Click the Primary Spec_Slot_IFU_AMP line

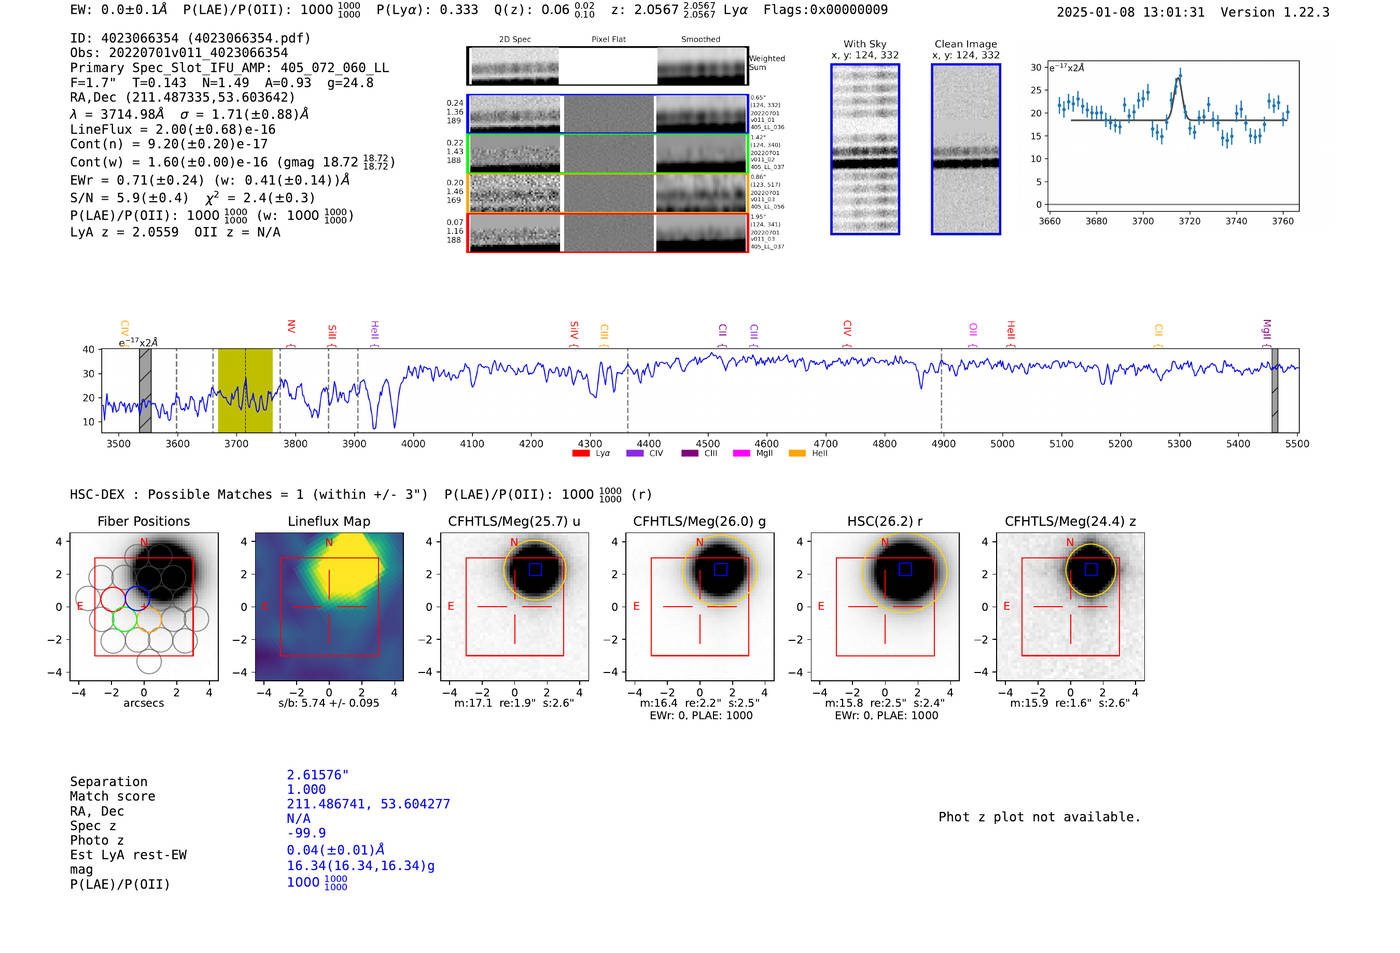229,68
